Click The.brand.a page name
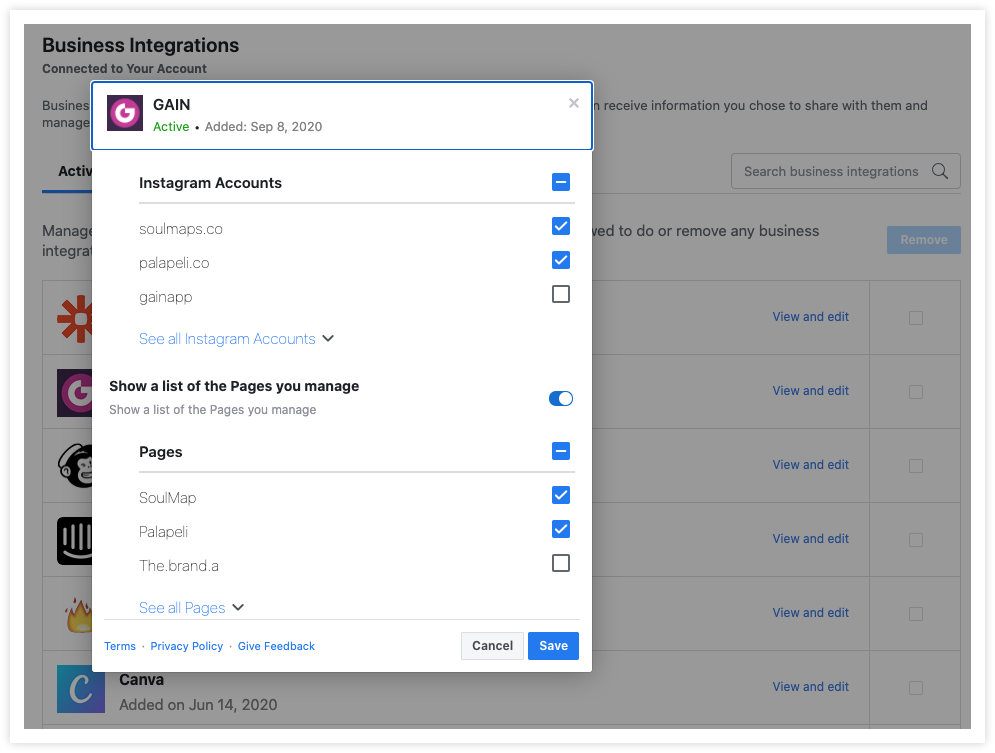995x753 pixels. click(179, 566)
